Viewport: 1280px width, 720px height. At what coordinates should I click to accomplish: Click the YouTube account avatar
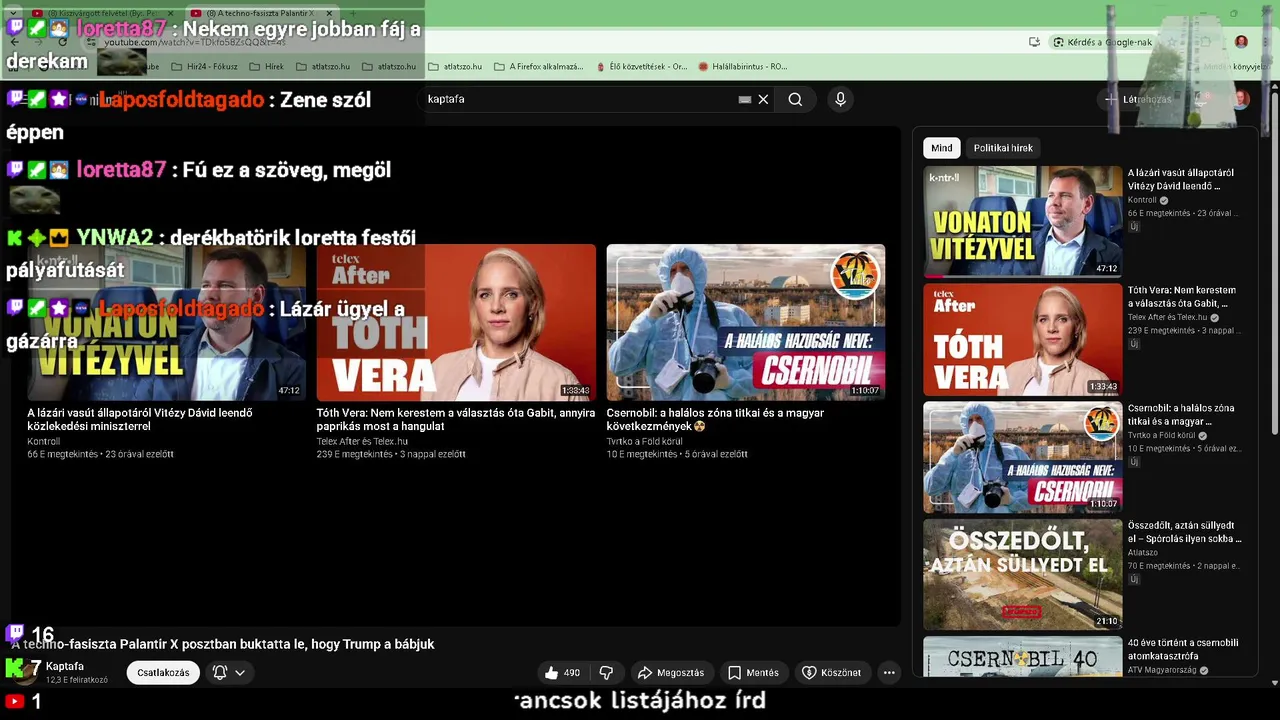(1240, 99)
